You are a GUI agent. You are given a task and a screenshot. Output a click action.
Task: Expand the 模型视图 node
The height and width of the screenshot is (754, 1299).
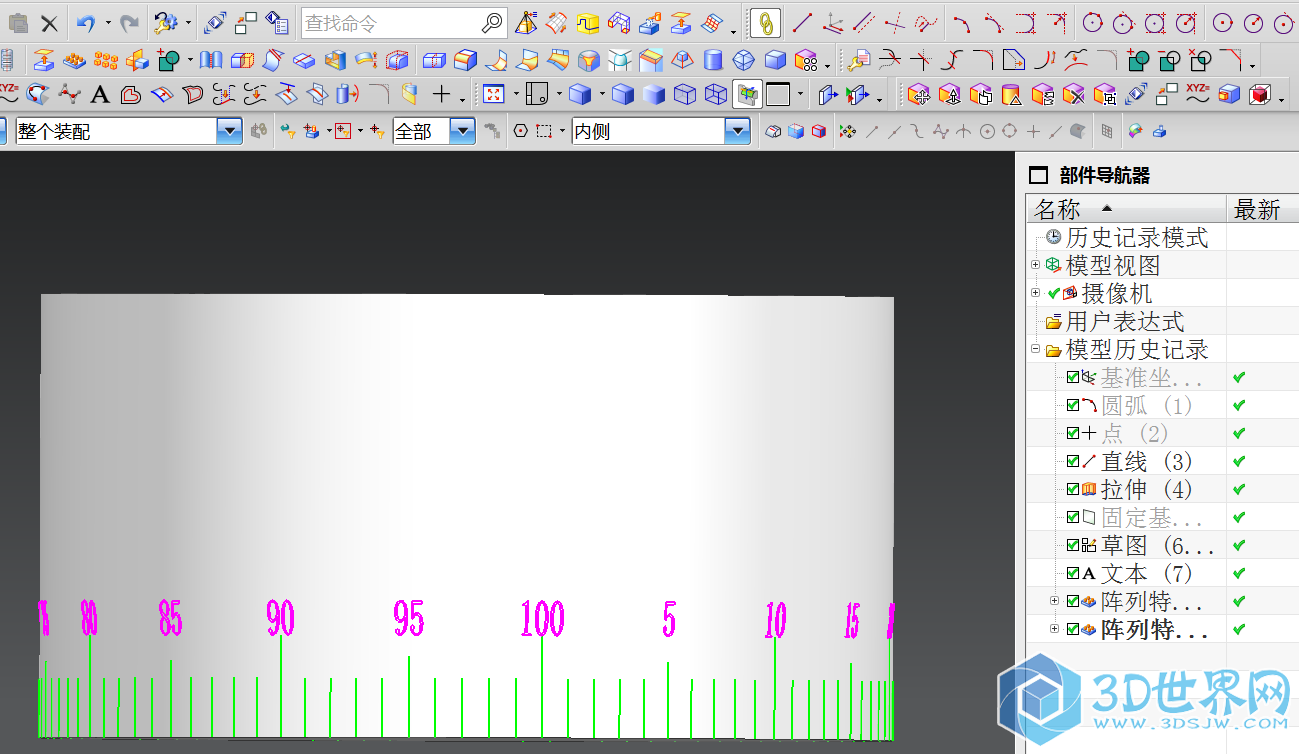pos(1036,265)
